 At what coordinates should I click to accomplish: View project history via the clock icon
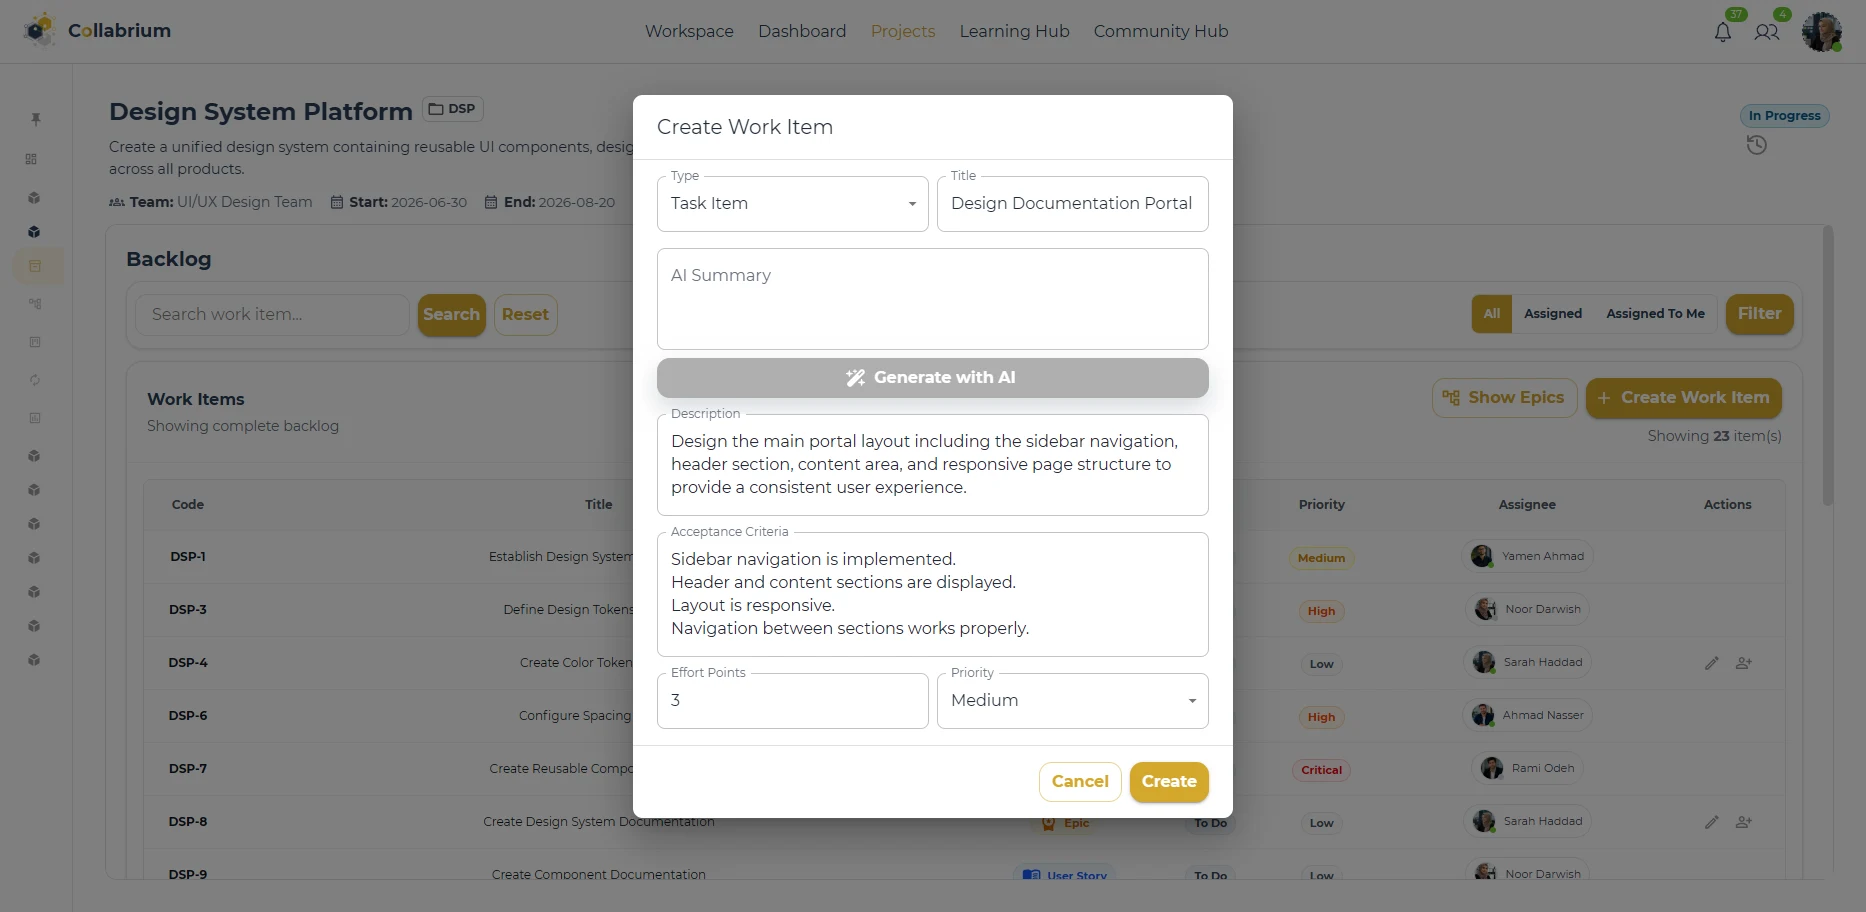(x=1756, y=146)
